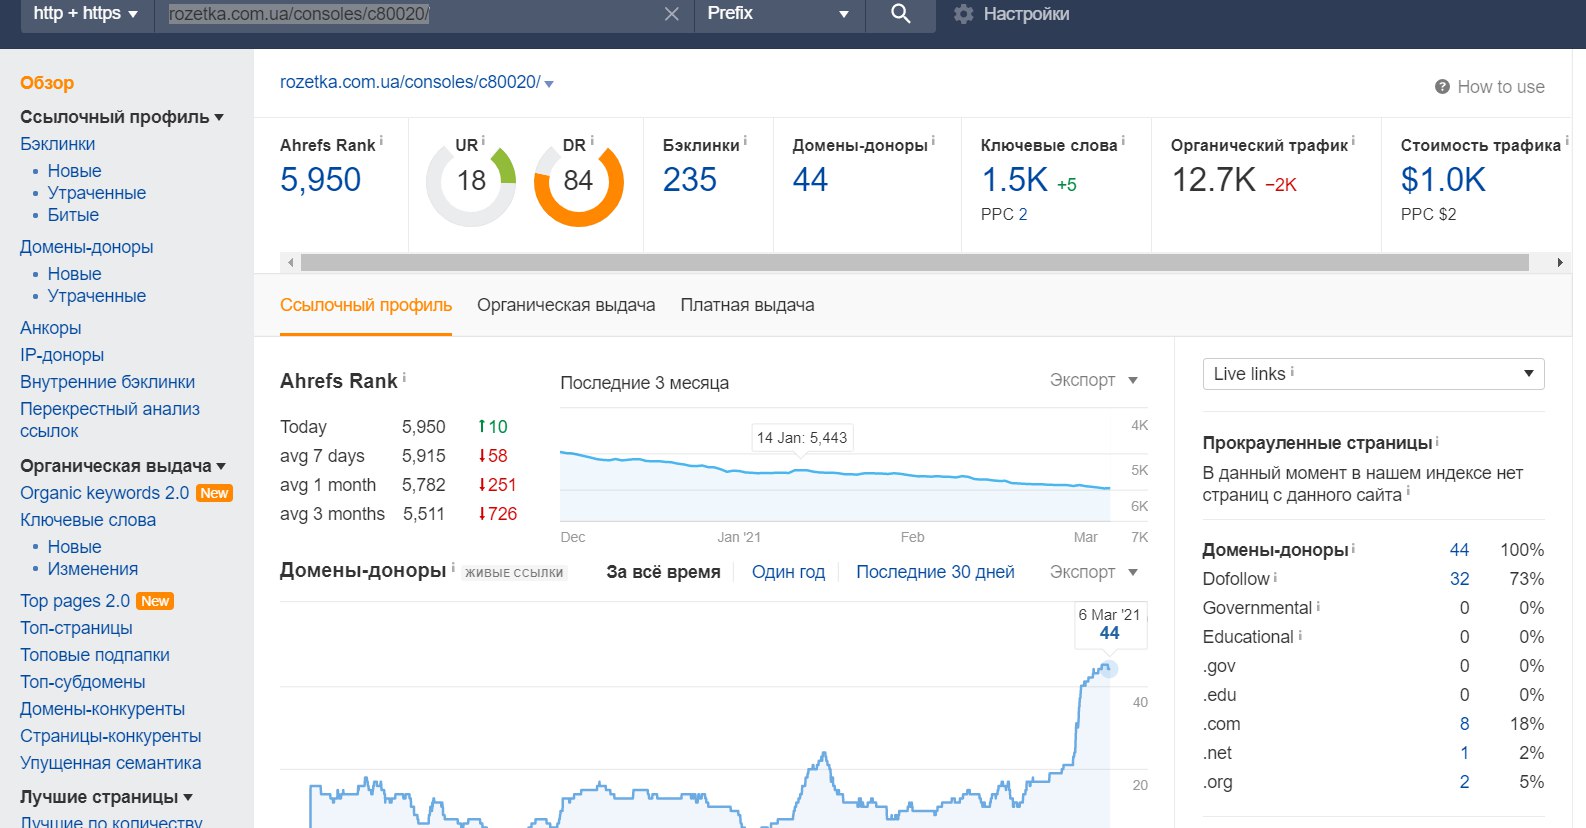1586x828 pixels.
Task: Click .org domains count 2
Action: pos(1464,782)
